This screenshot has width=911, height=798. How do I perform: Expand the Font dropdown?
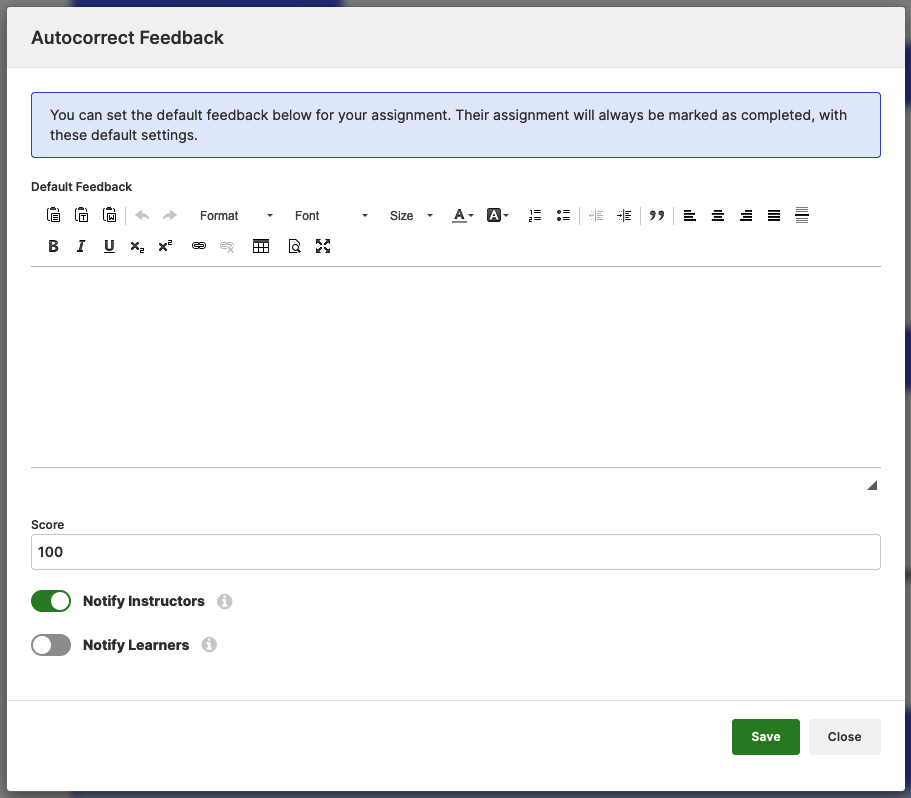point(331,215)
